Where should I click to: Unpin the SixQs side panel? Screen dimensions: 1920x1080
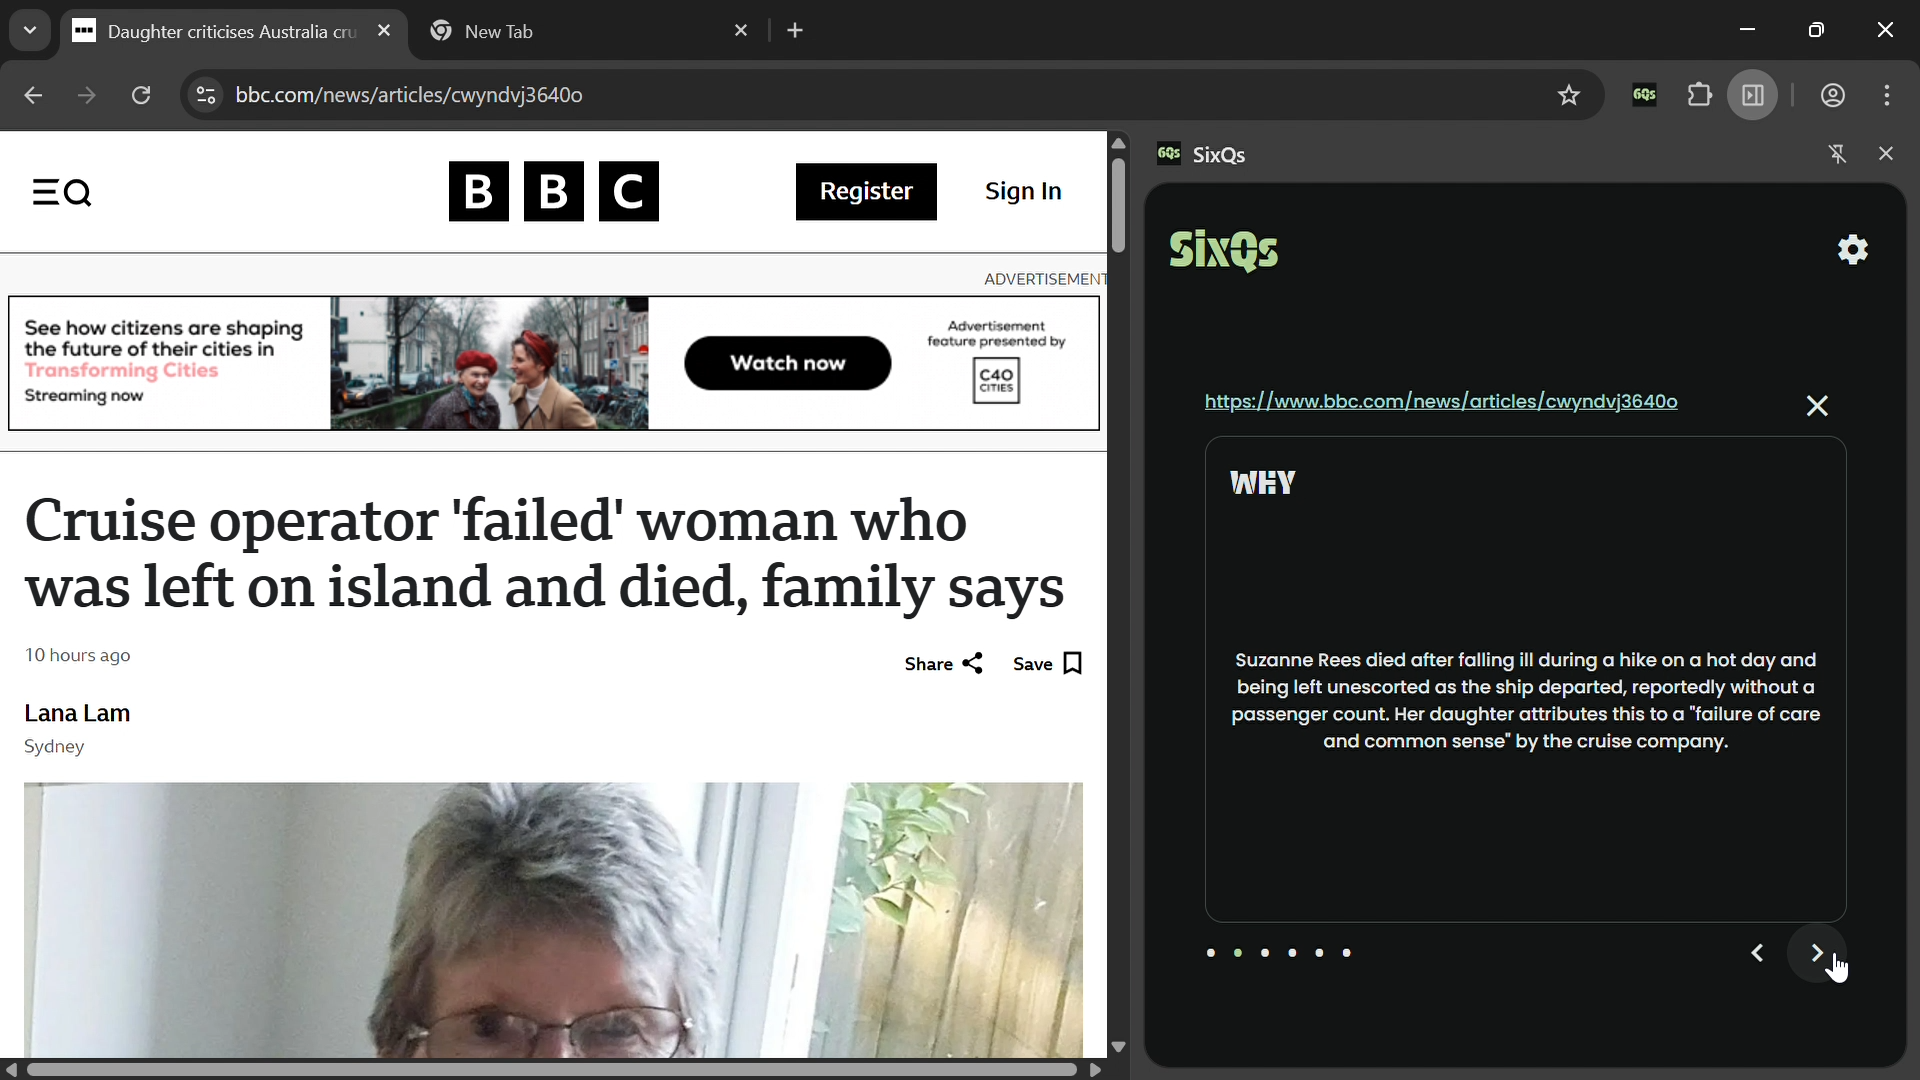pyautogui.click(x=1837, y=154)
